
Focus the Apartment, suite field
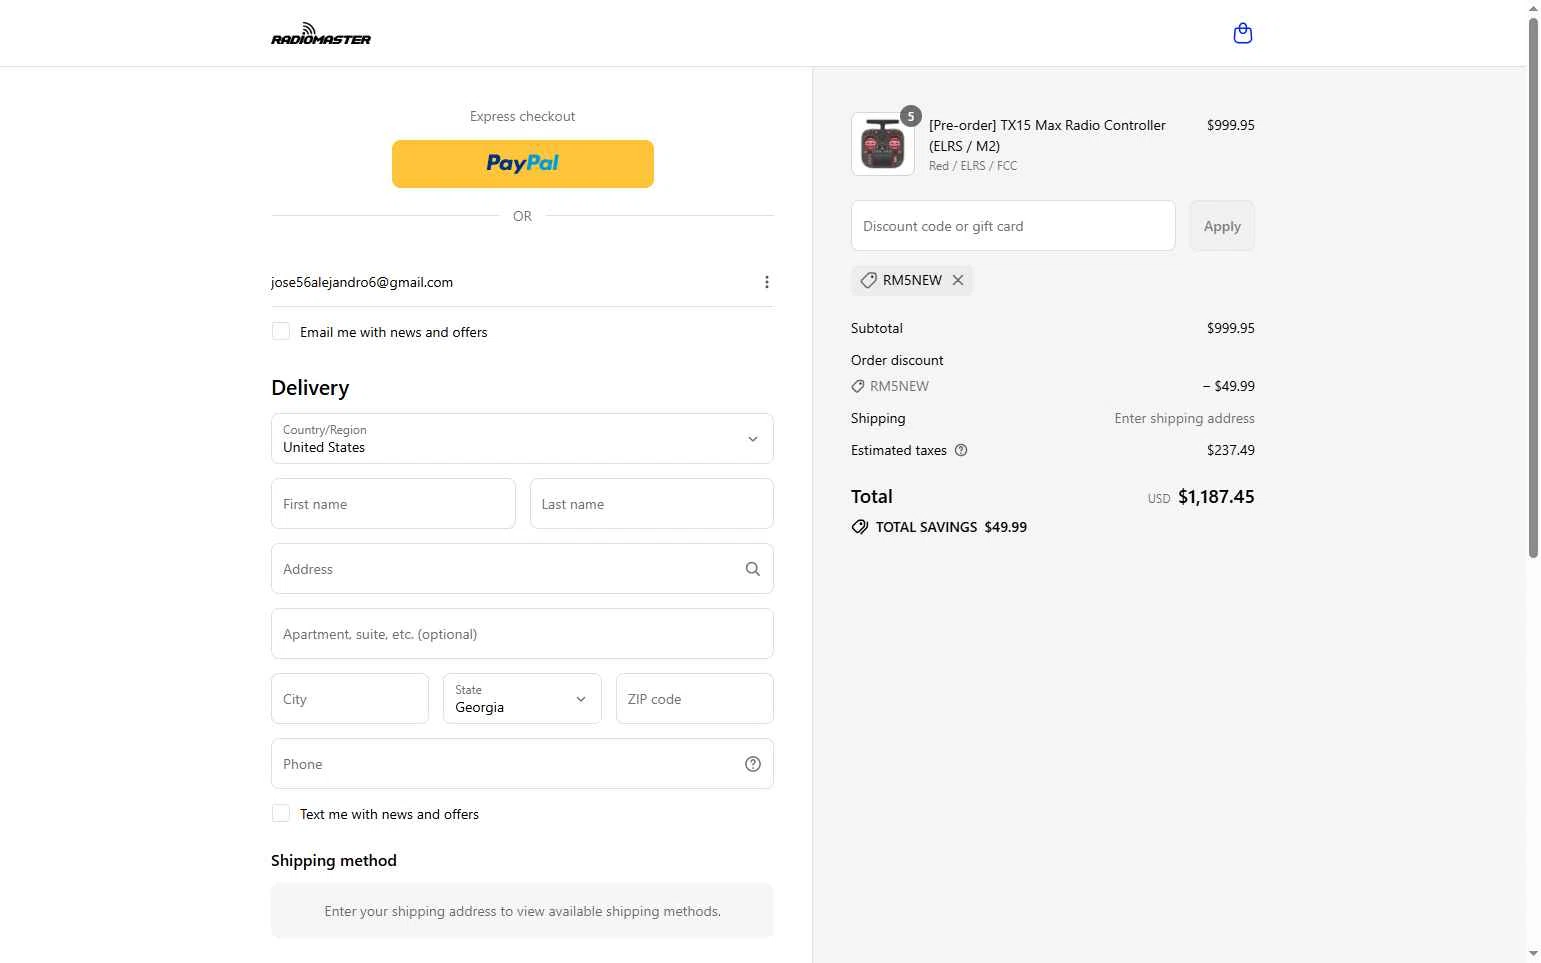point(522,633)
